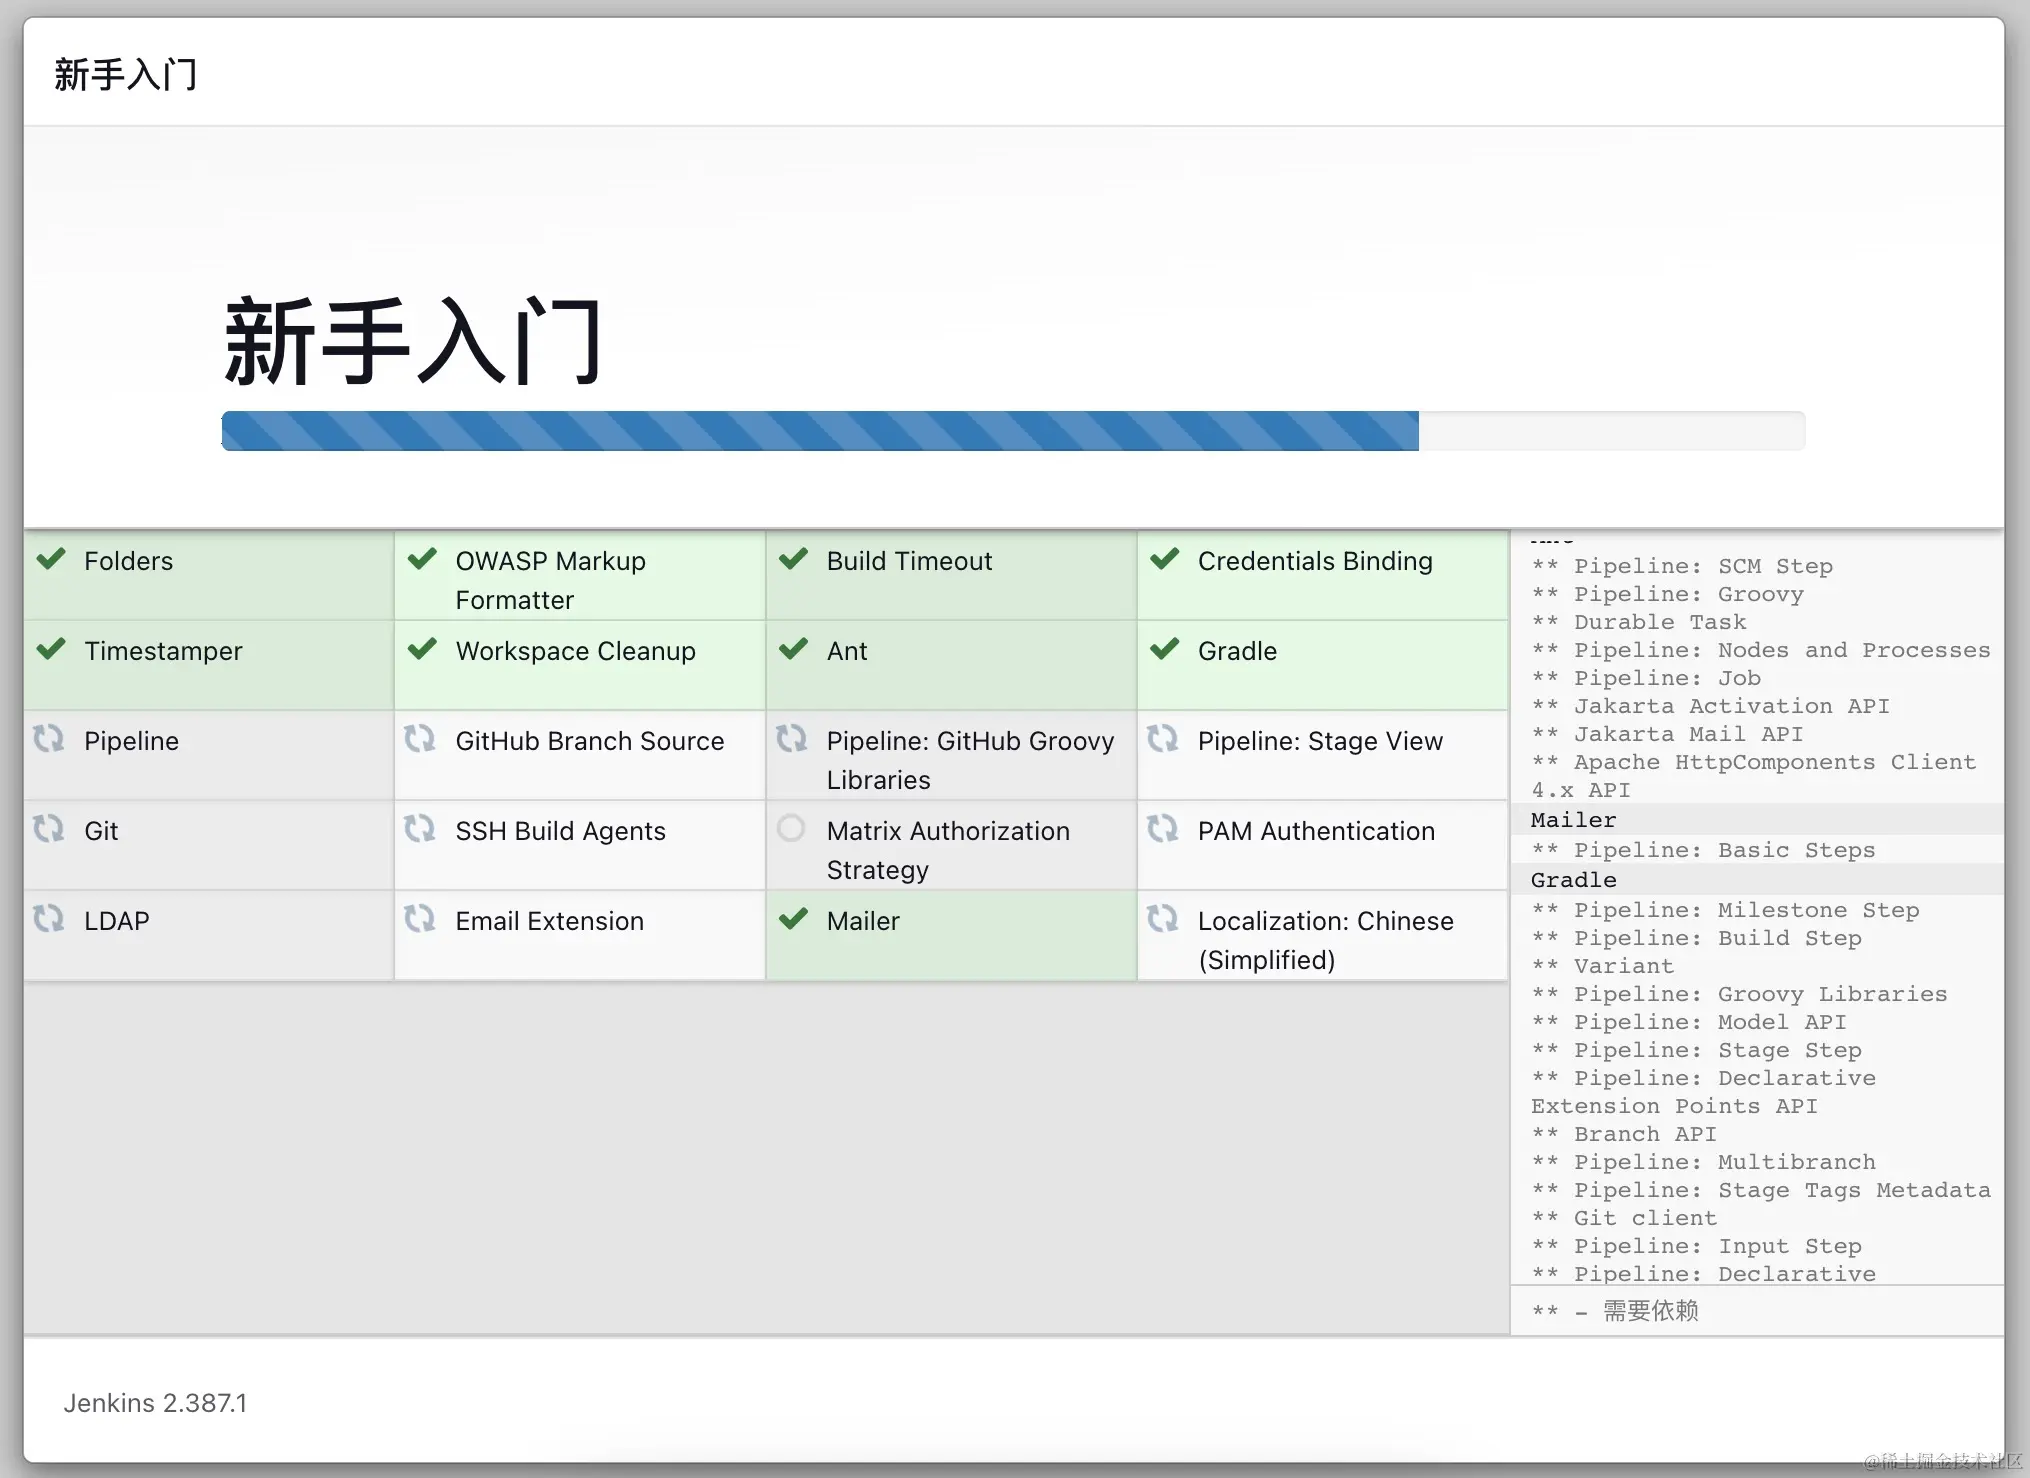The width and height of the screenshot is (2030, 1478).
Task: Click the installation progress bar
Action: (1013, 431)
